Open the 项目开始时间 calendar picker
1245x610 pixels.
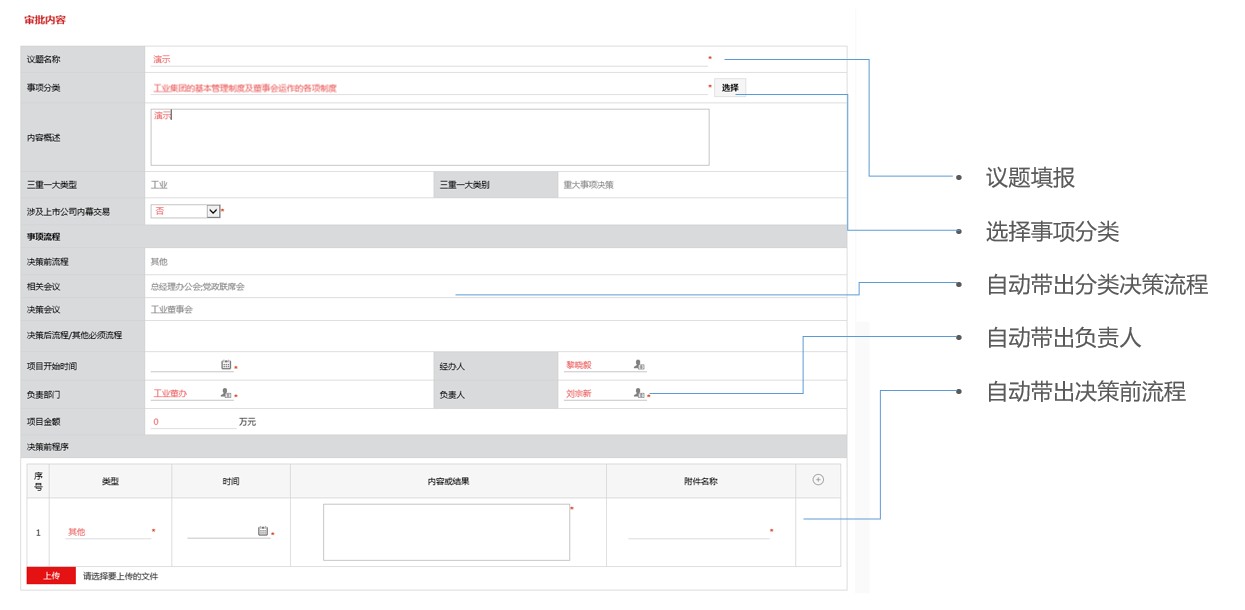pos(226,365)
